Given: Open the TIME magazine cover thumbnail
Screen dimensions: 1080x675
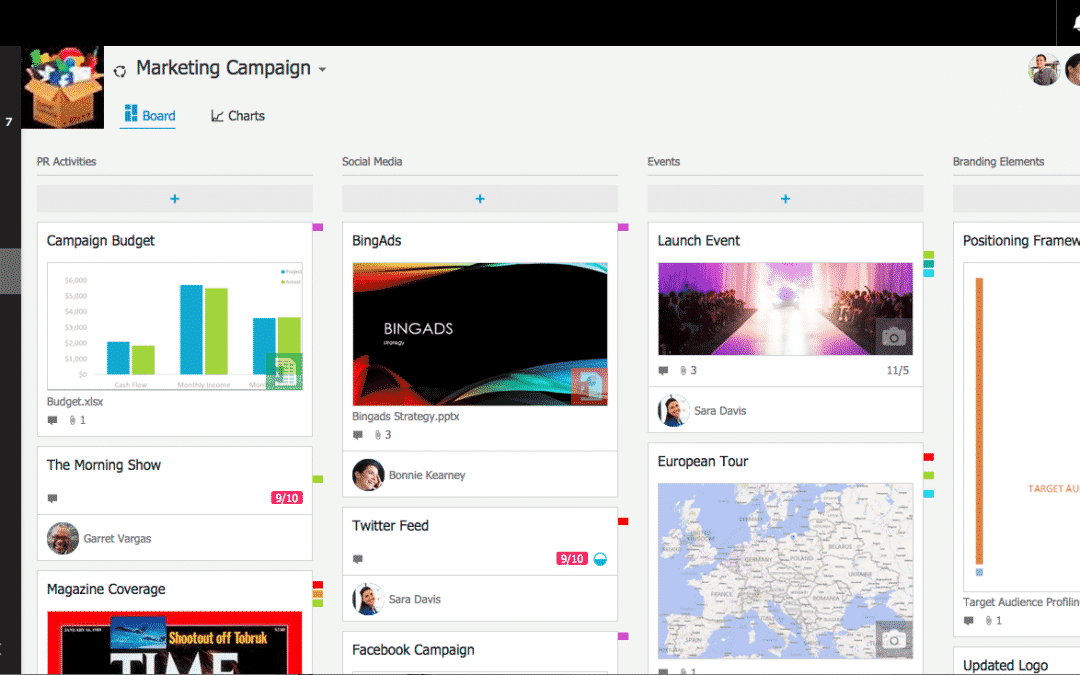Looking at the screenshot, I should pyautogui.click(x=175, y=643).
